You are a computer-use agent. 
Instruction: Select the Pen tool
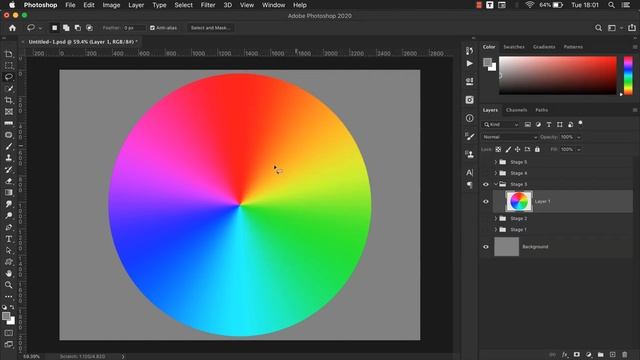click(x=9, y=227)
